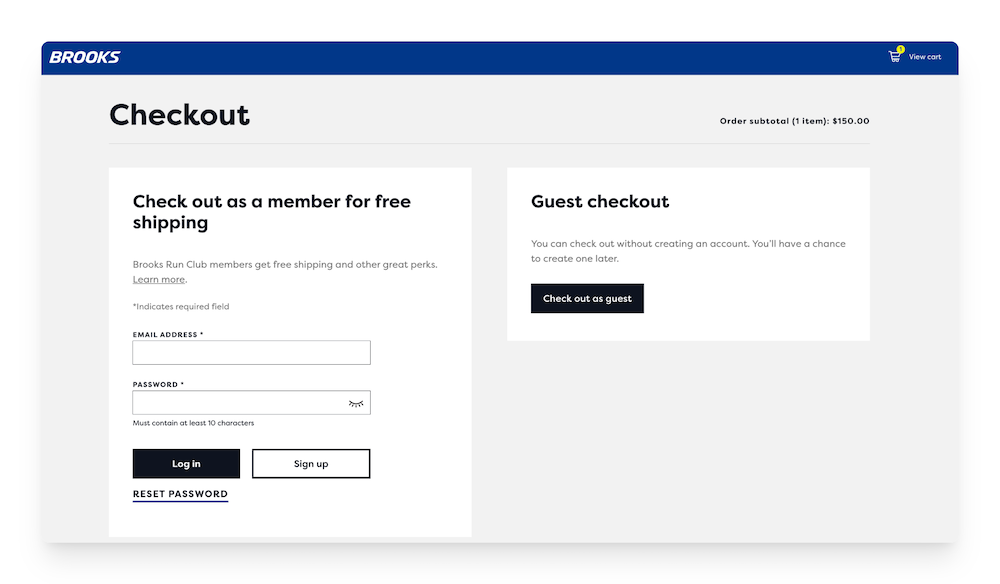Viewport: 1000px width, 584px height.
Task: Toggle password visibility eye icon
Action: [x=356, y=403]
